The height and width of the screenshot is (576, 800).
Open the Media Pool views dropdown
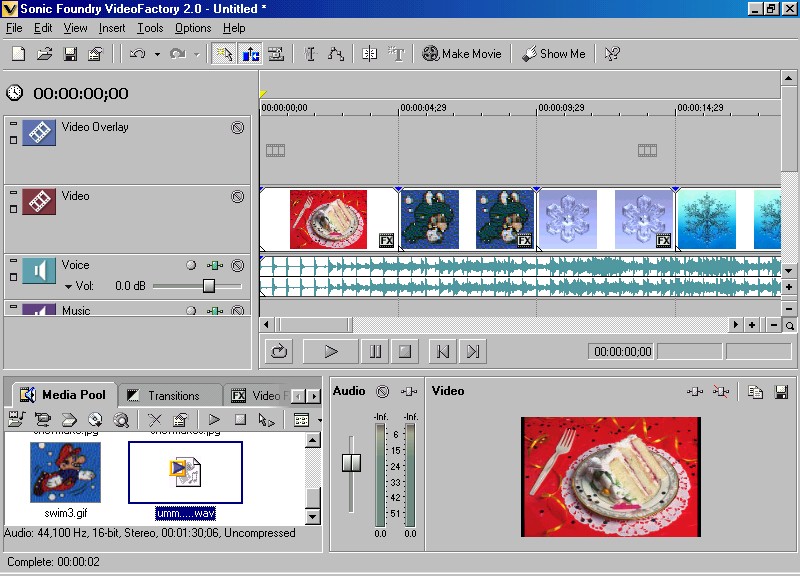click(319, 420)
